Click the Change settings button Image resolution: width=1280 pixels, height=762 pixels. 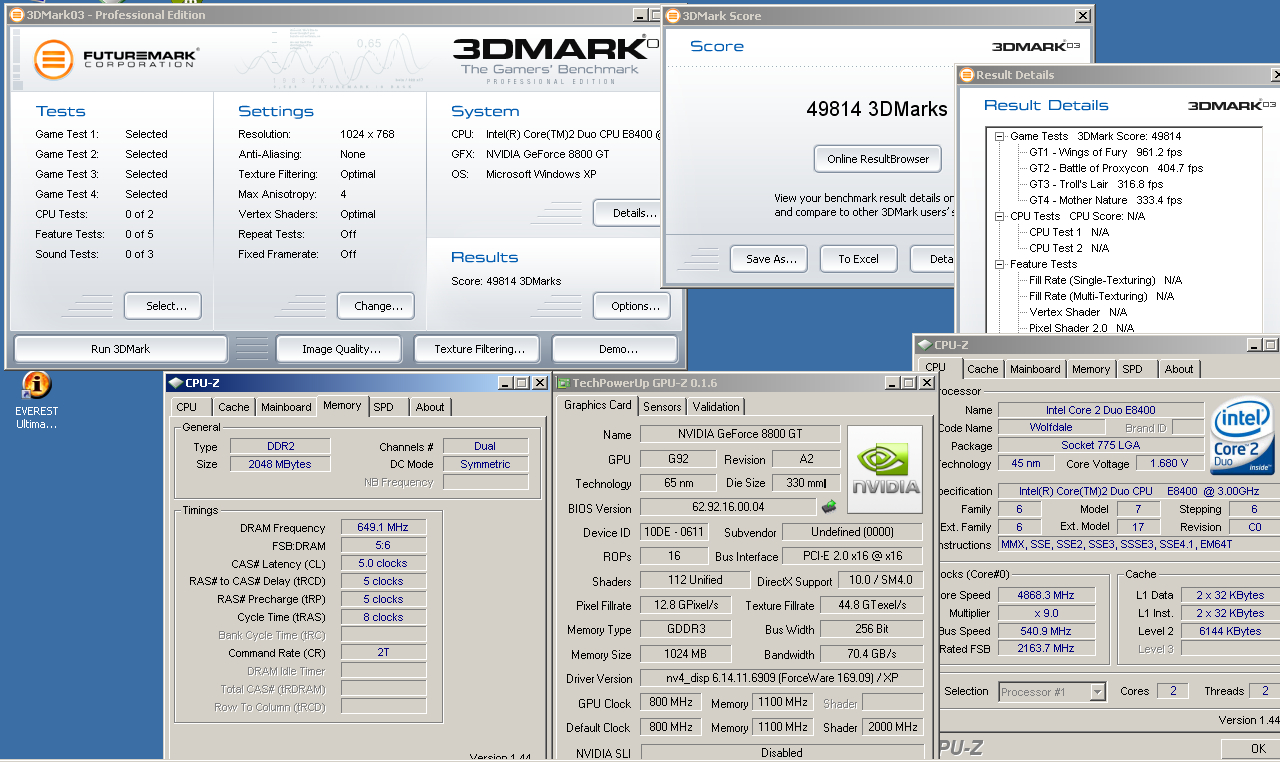coord(376,306)
